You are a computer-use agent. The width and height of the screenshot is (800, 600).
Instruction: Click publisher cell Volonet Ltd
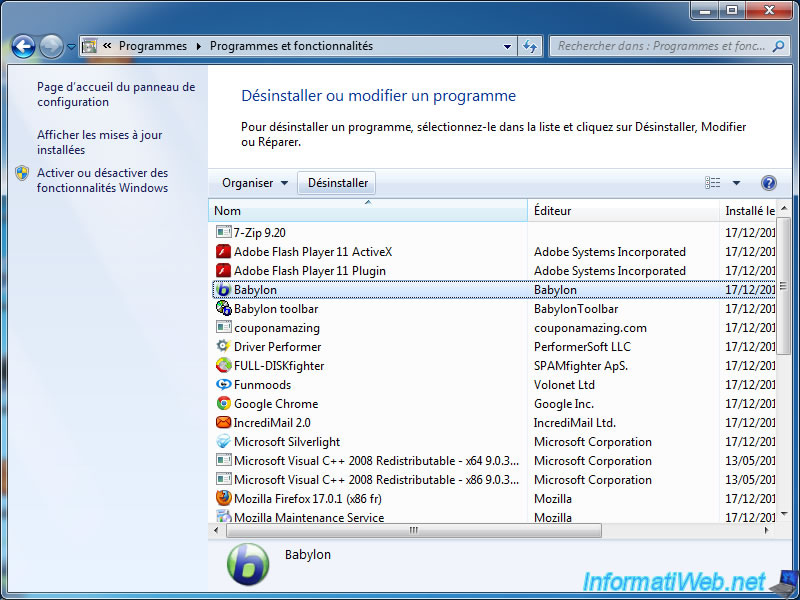click(564, 385)
